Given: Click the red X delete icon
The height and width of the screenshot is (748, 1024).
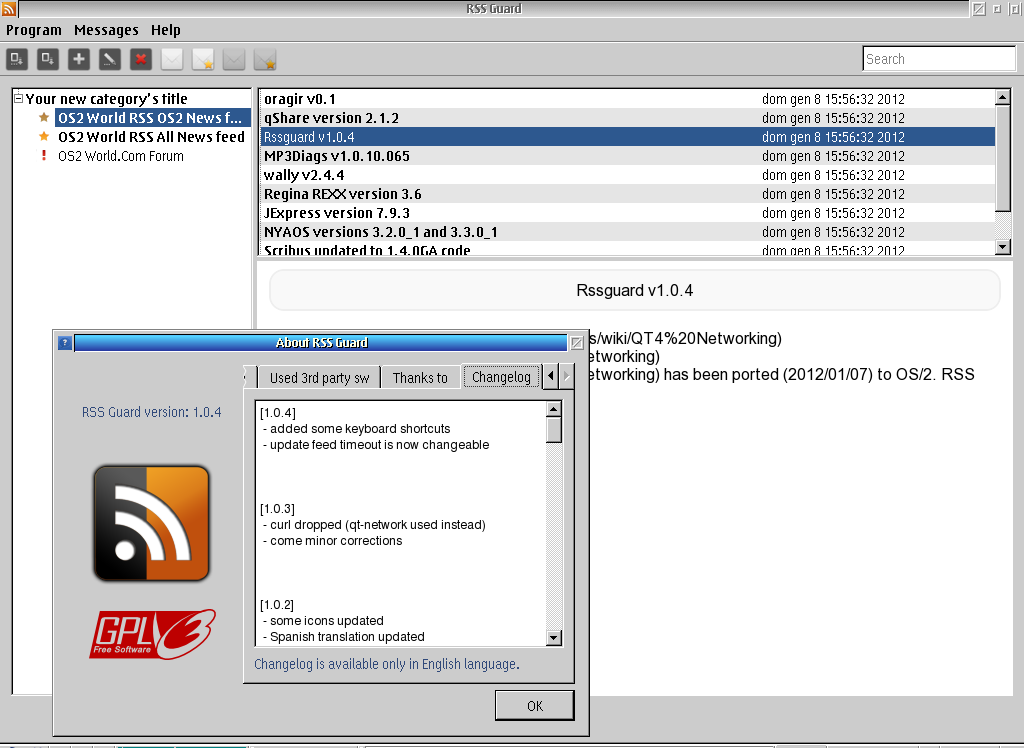Looking at the screenshot, I should tap(141, 59).
